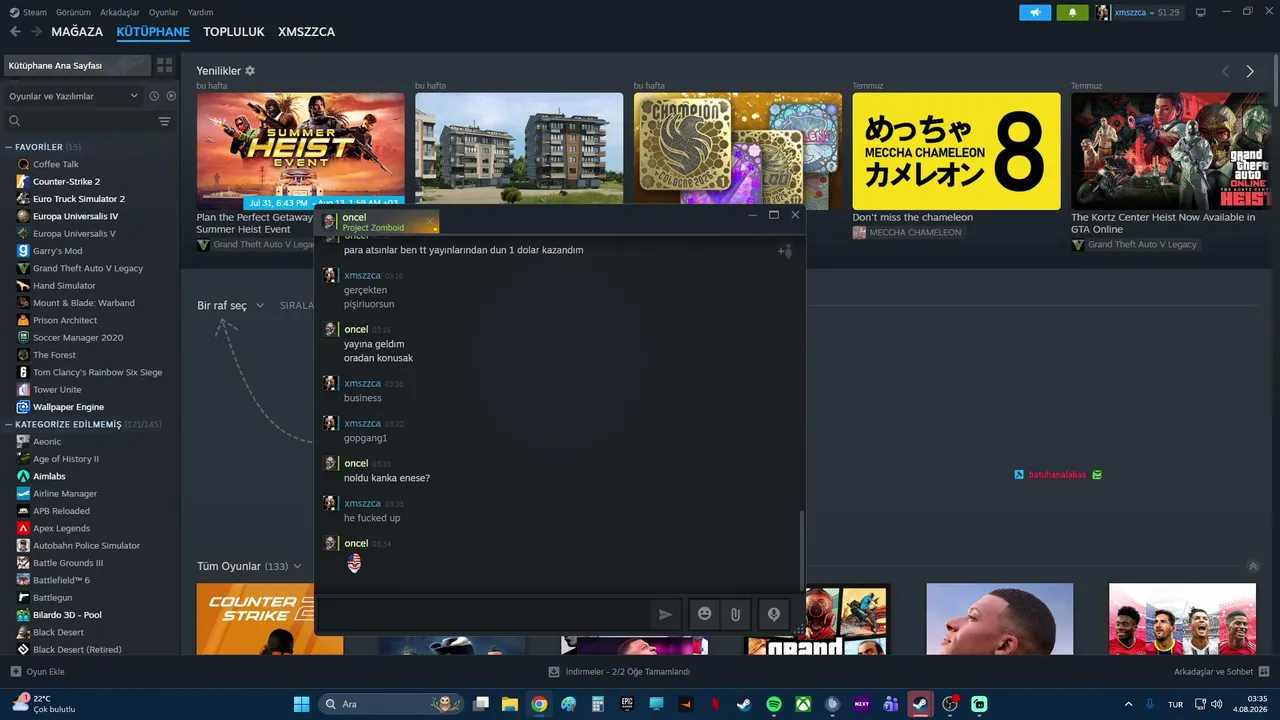The height and width of the screenshot is (720, 1280).
Task: Click the Windows taskbar search box
Action: point(393,704)
